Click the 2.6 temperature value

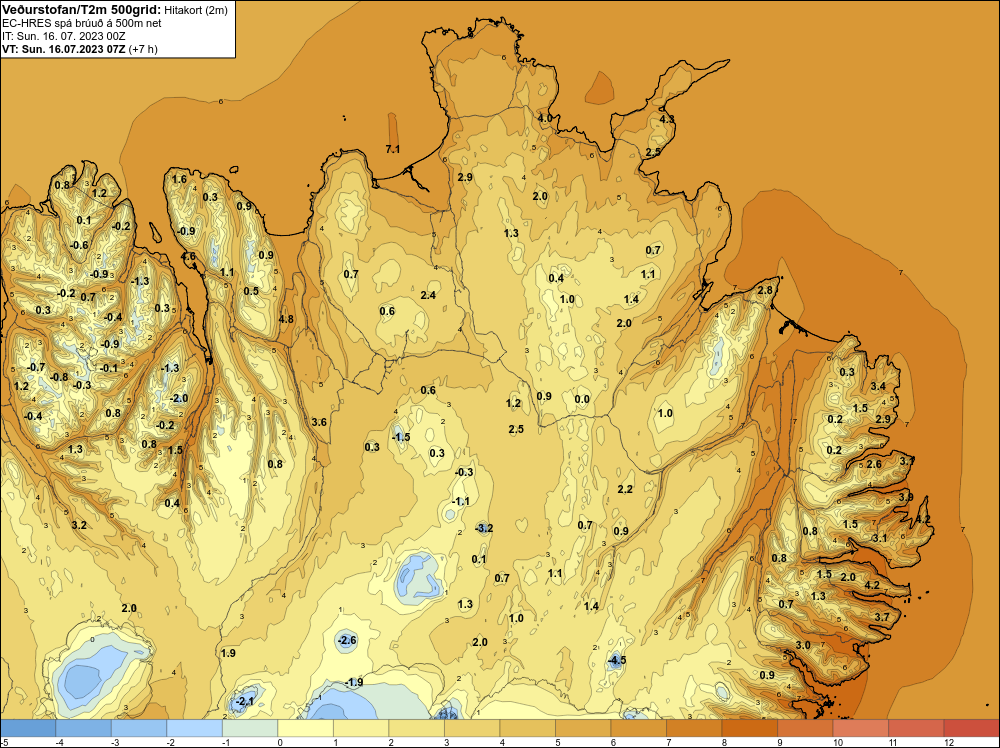coord(874,464)
